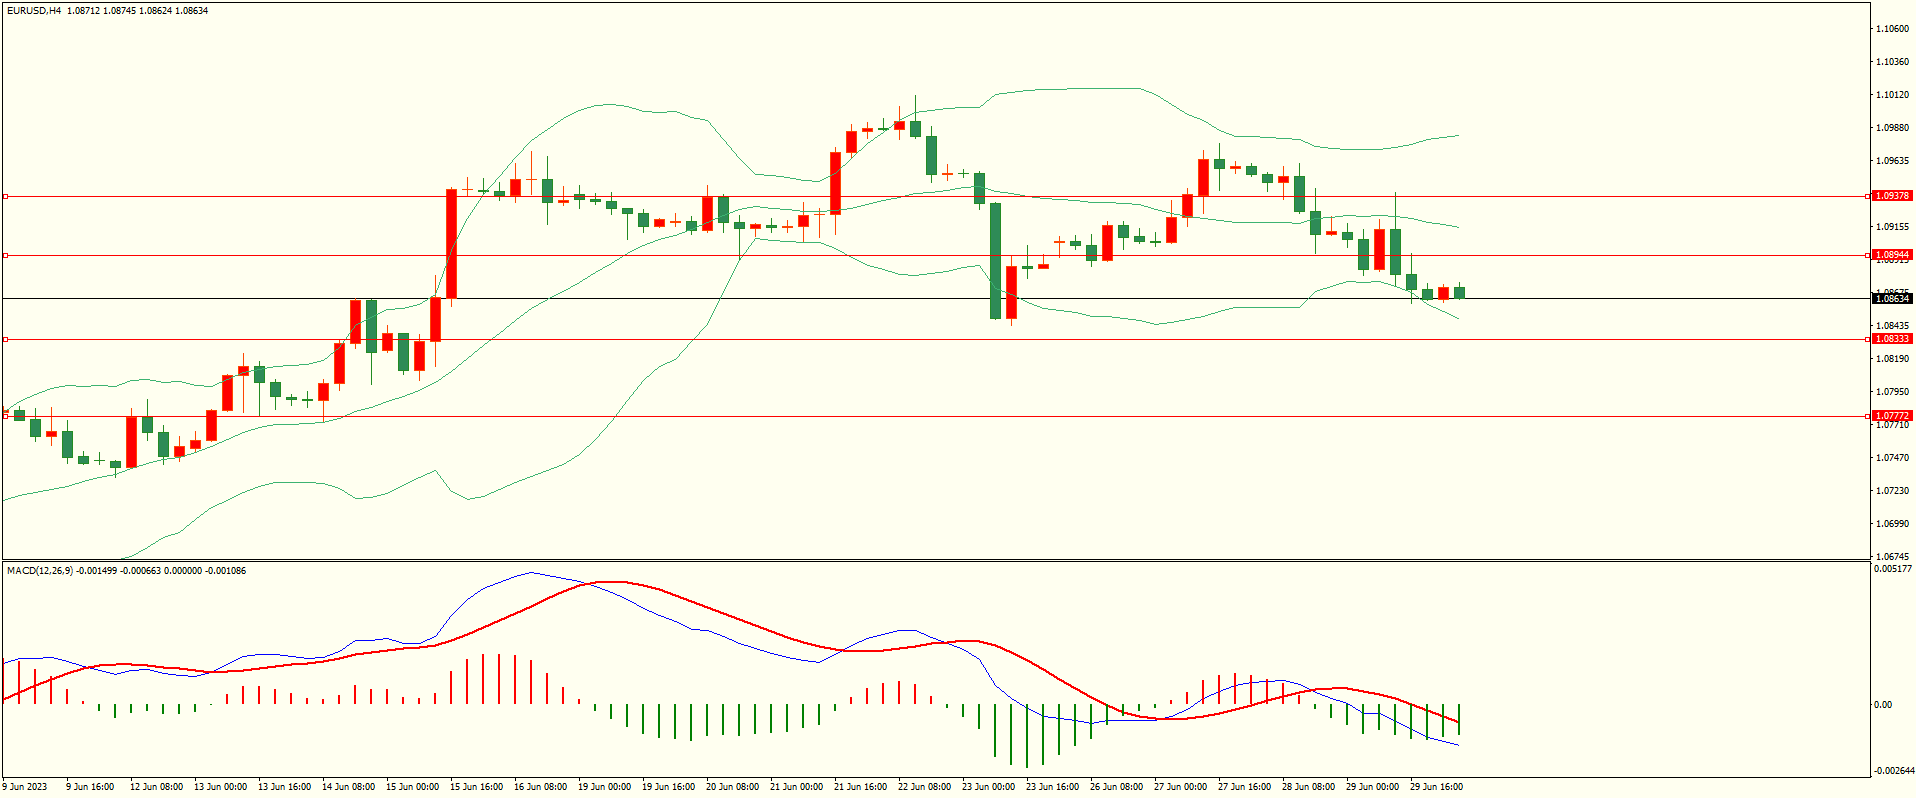The height and width of the screenshot is (798, 1916).
Task: Select the red 1.08944 price level tag
Action: (x=1892, y=255)
